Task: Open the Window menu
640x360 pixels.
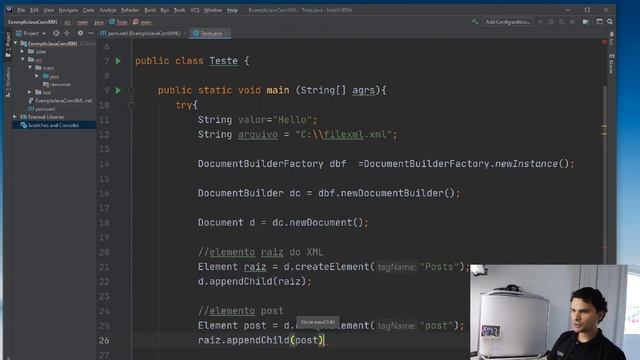Action: point(213,10)
